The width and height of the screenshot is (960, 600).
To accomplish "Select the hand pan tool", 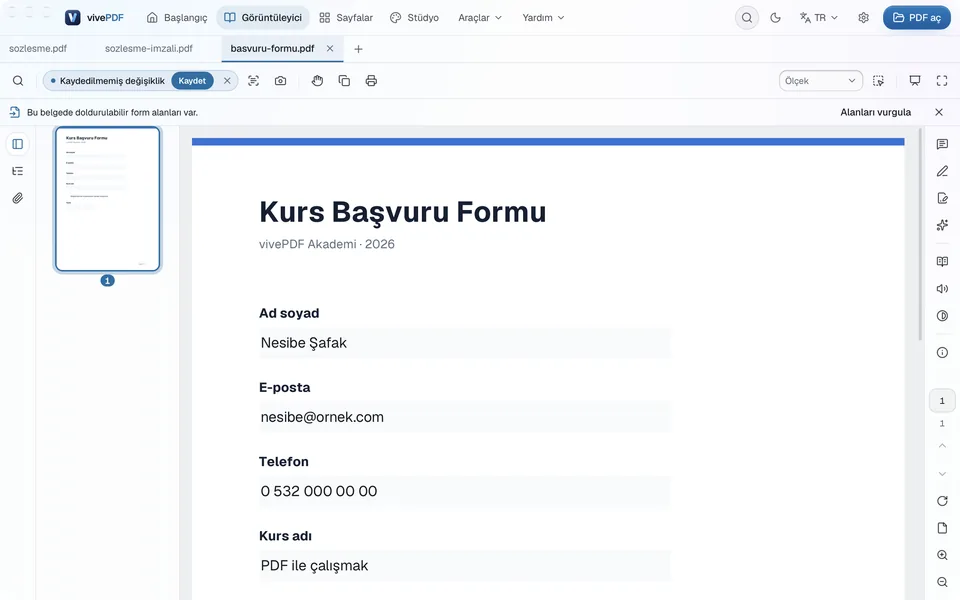I will pos(317,81).
